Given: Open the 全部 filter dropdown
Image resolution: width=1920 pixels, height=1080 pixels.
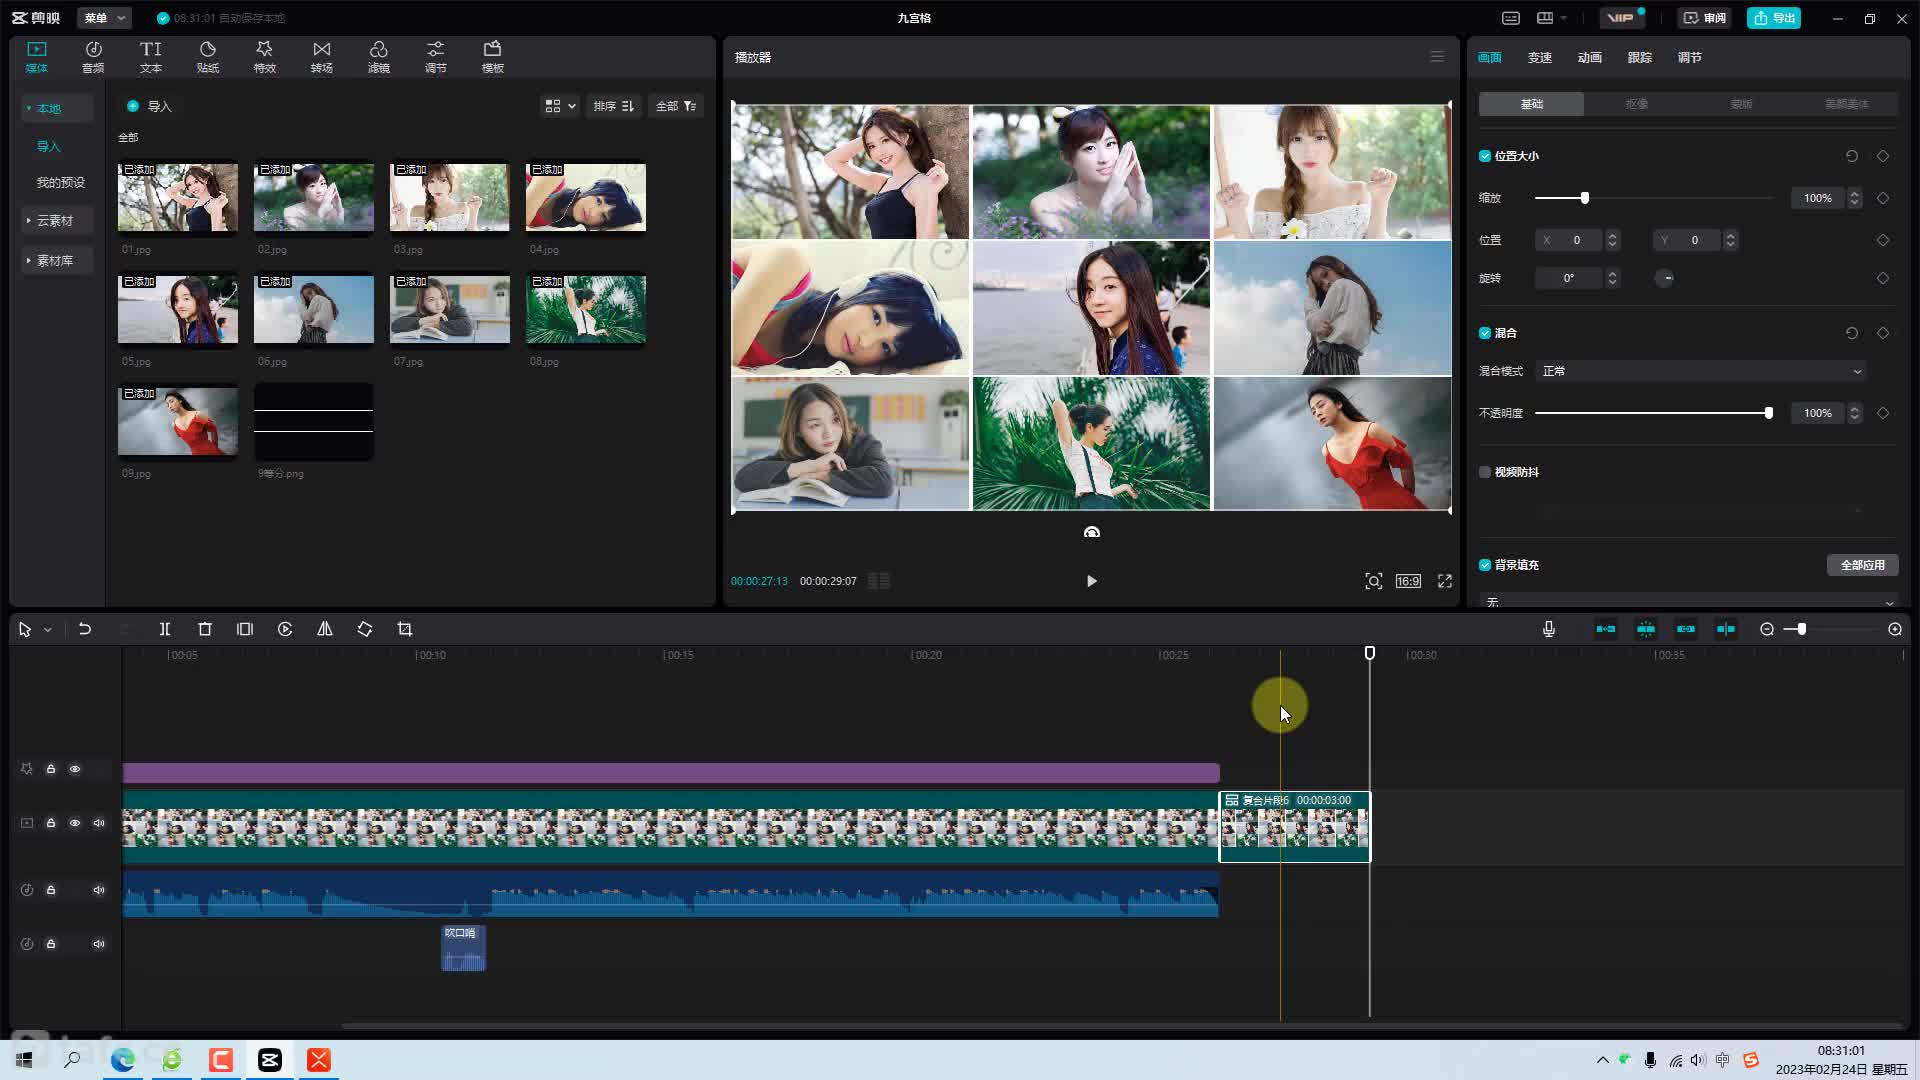Looking at the screenshot, I should point(676,106).
